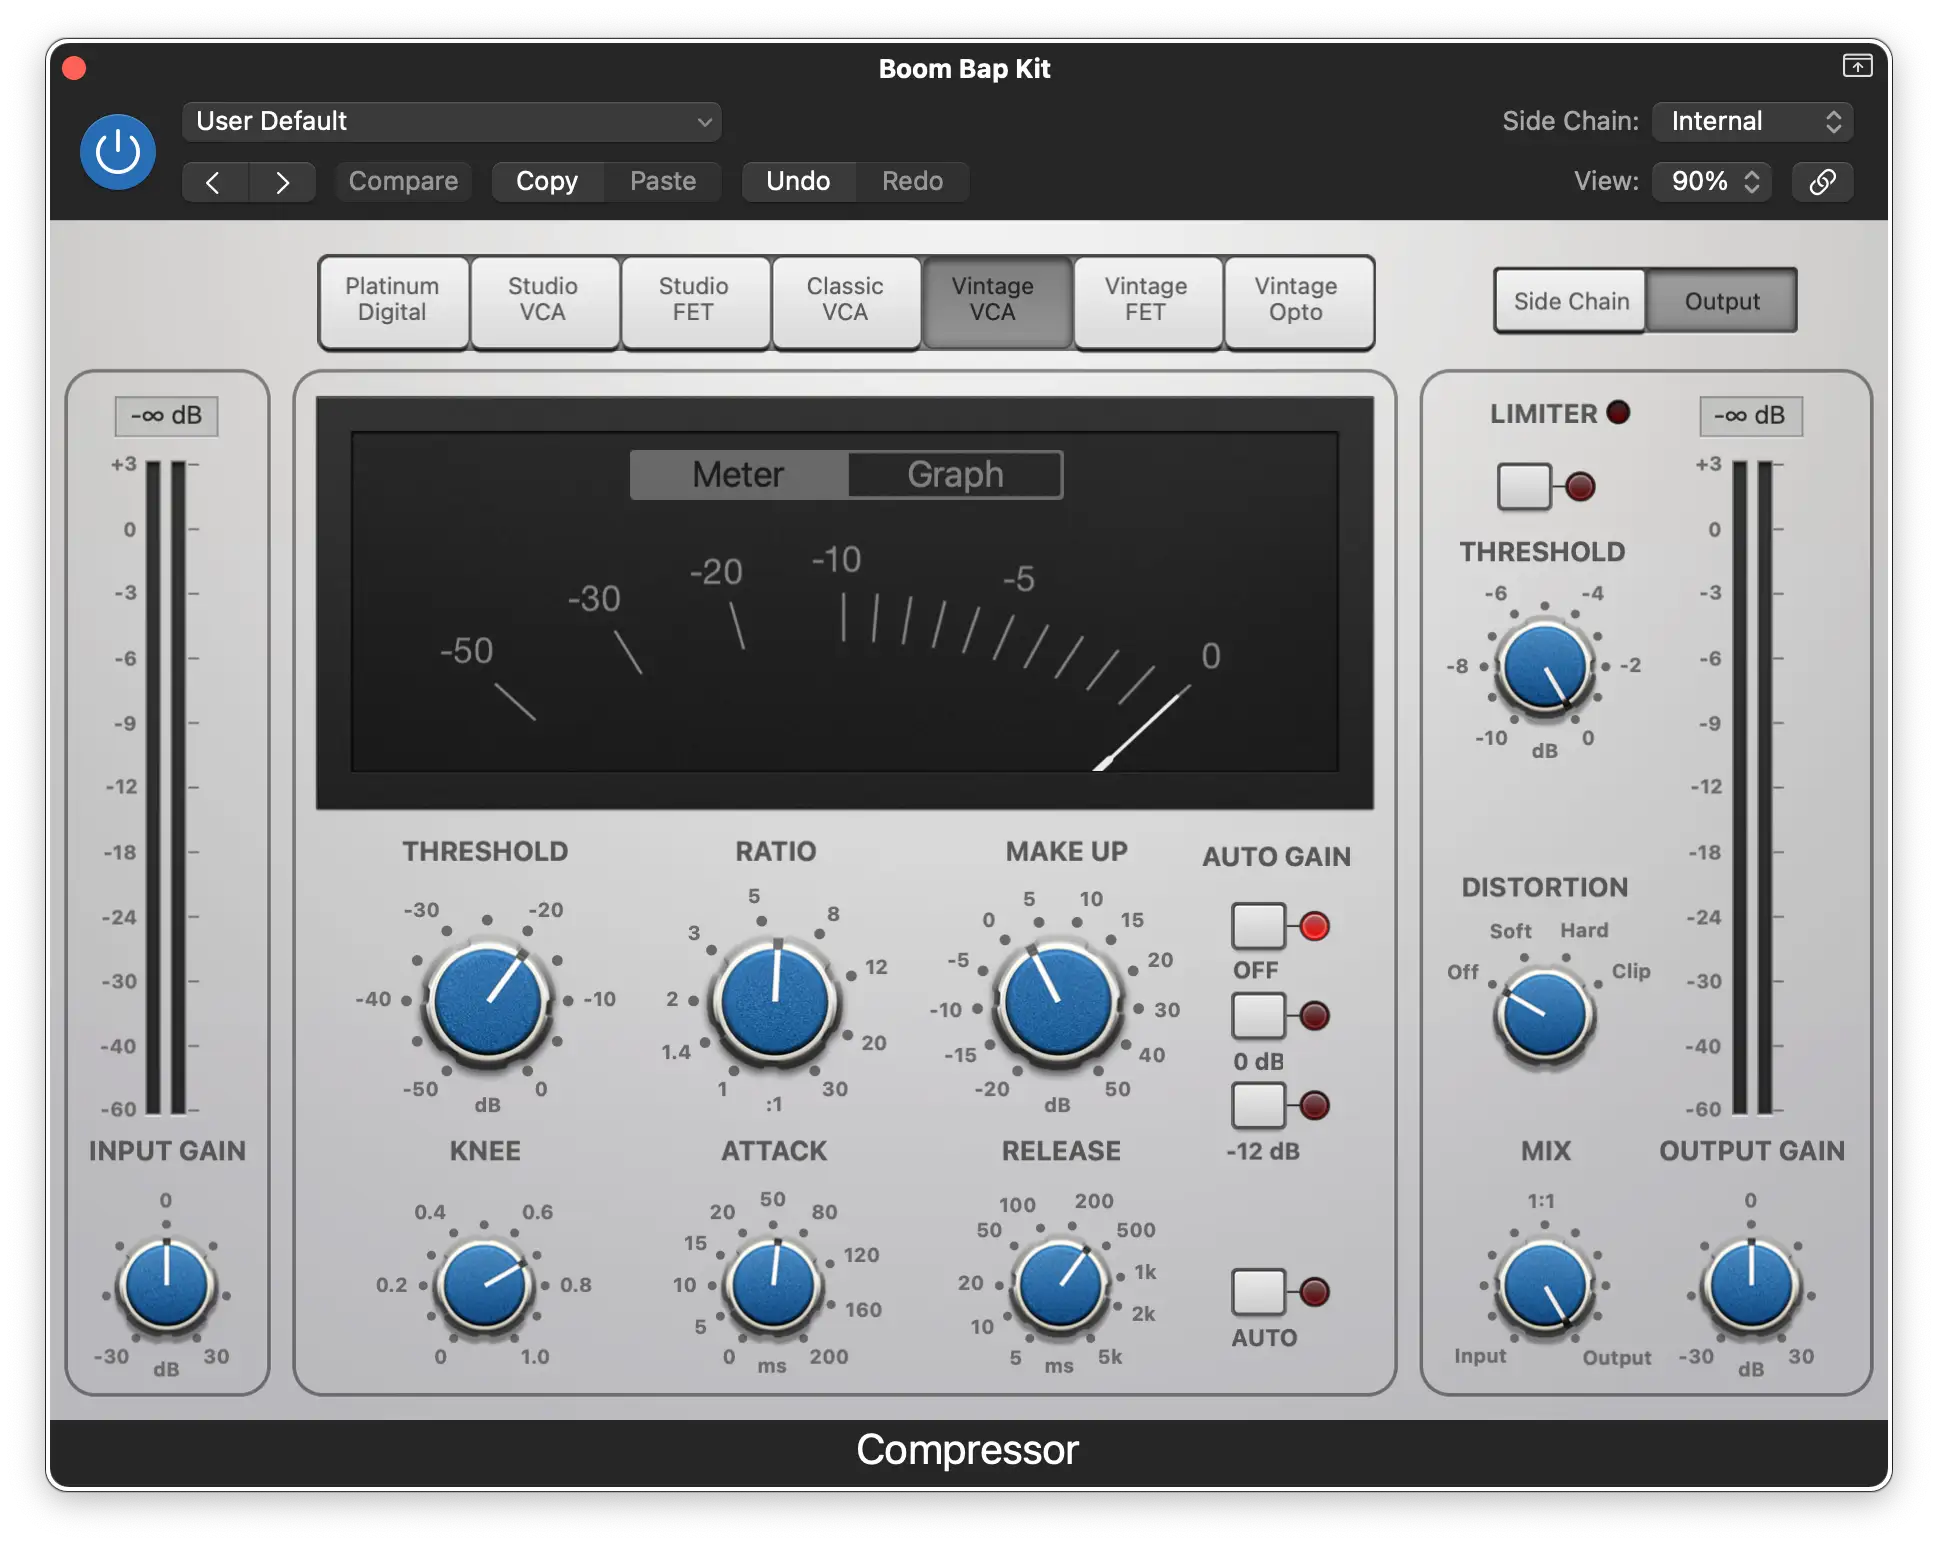1938x1546 pixels.
Task: Open the Side Chain Internal dropdown
Action: click(x=1752, y=122)
